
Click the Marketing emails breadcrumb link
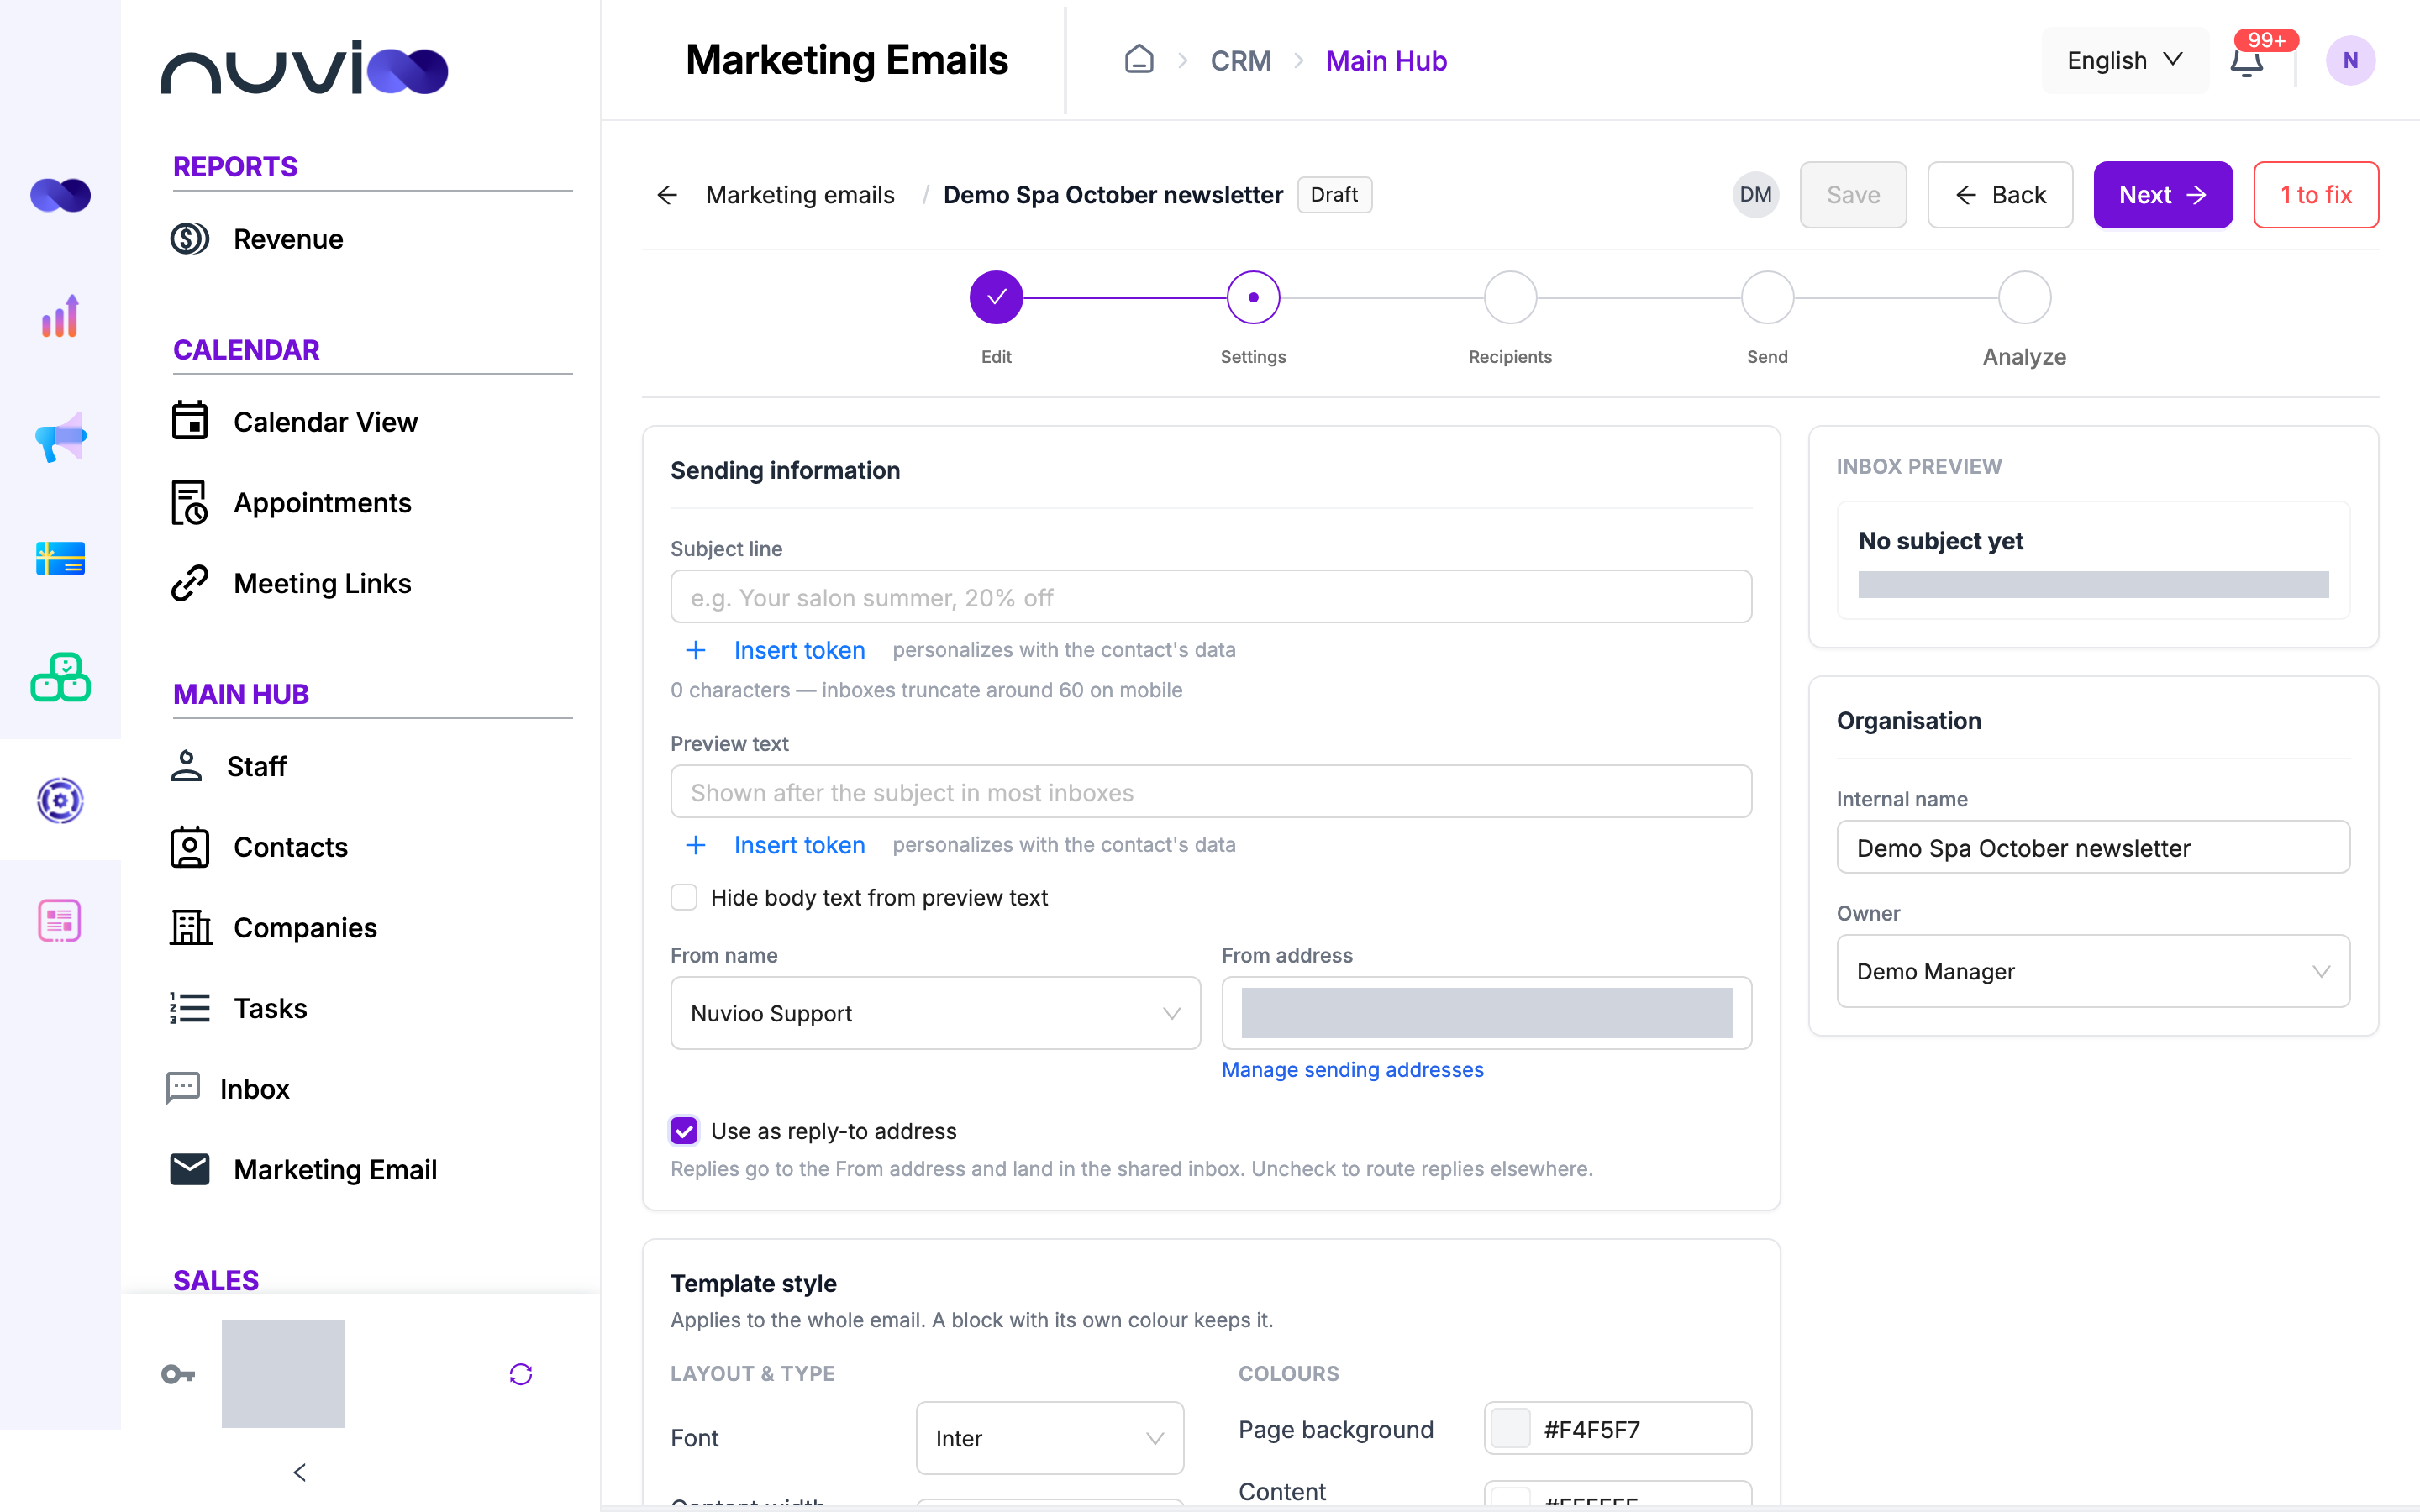point(800,195)
